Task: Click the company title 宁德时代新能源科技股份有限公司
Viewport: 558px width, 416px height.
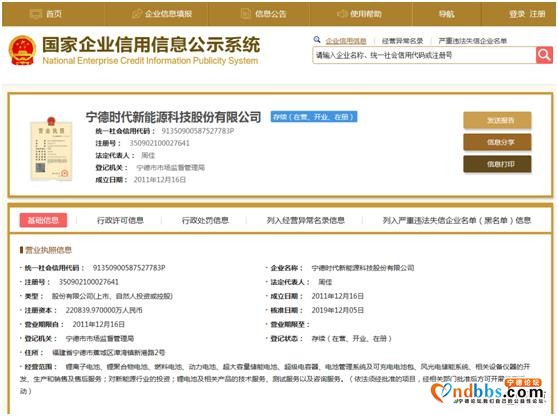Action: click(174, 117)
